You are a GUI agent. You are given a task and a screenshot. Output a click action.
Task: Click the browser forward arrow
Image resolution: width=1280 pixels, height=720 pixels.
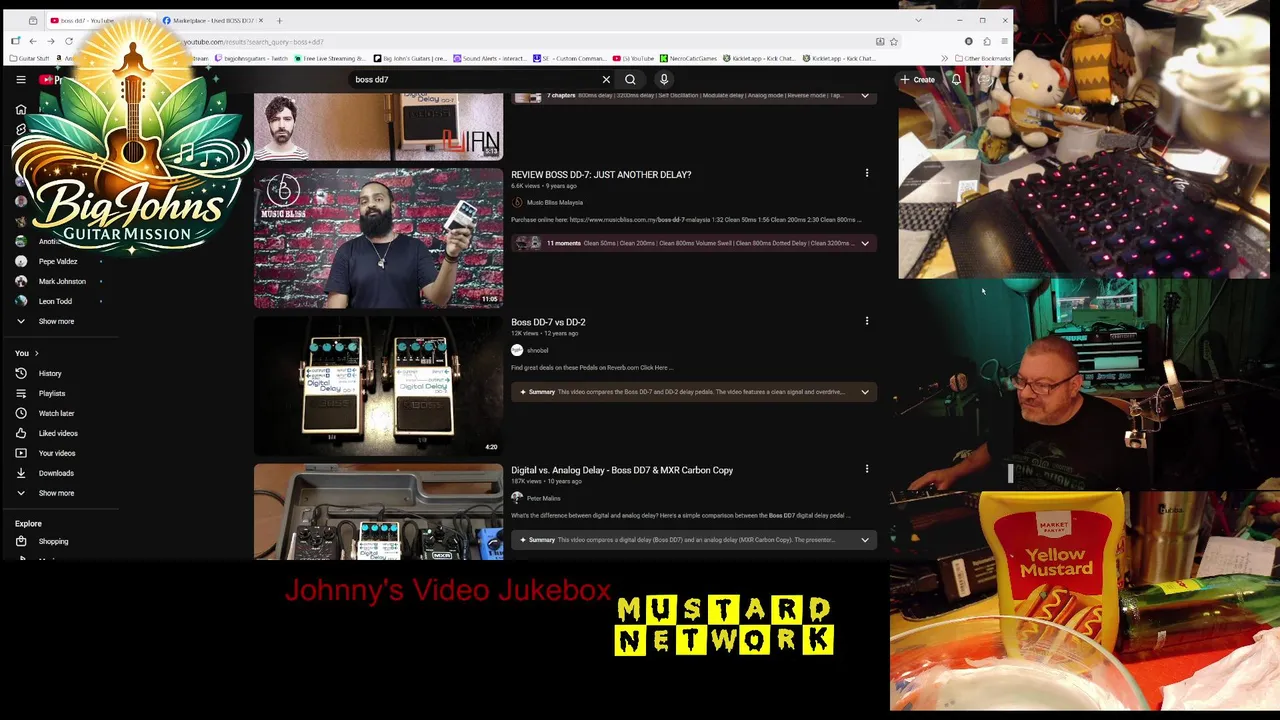point(51,41)
